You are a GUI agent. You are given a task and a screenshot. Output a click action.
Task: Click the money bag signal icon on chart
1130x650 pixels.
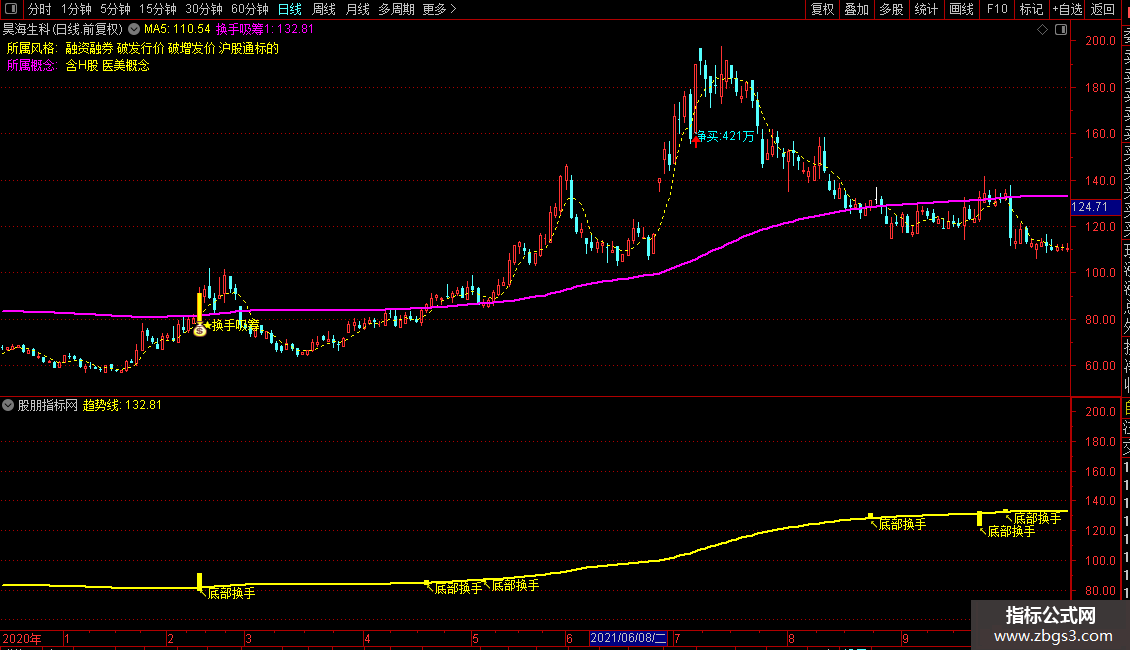(200, 330)
